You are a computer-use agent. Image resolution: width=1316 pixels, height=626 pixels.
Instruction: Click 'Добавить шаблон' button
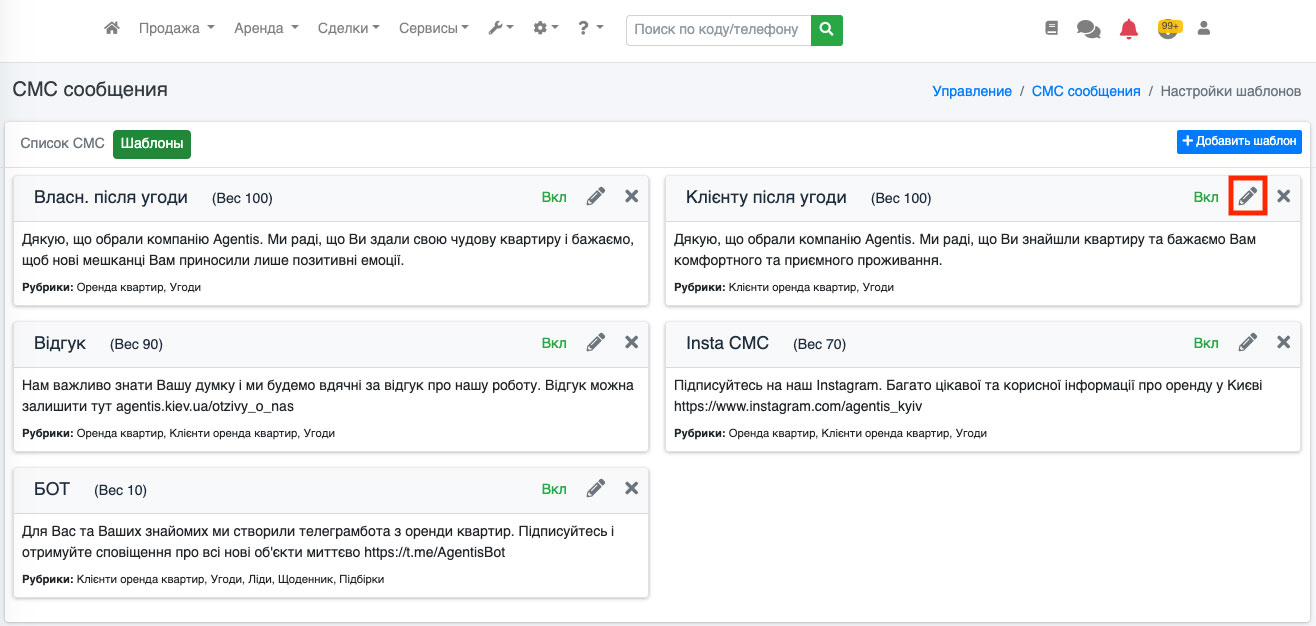tap(1239, 141)
